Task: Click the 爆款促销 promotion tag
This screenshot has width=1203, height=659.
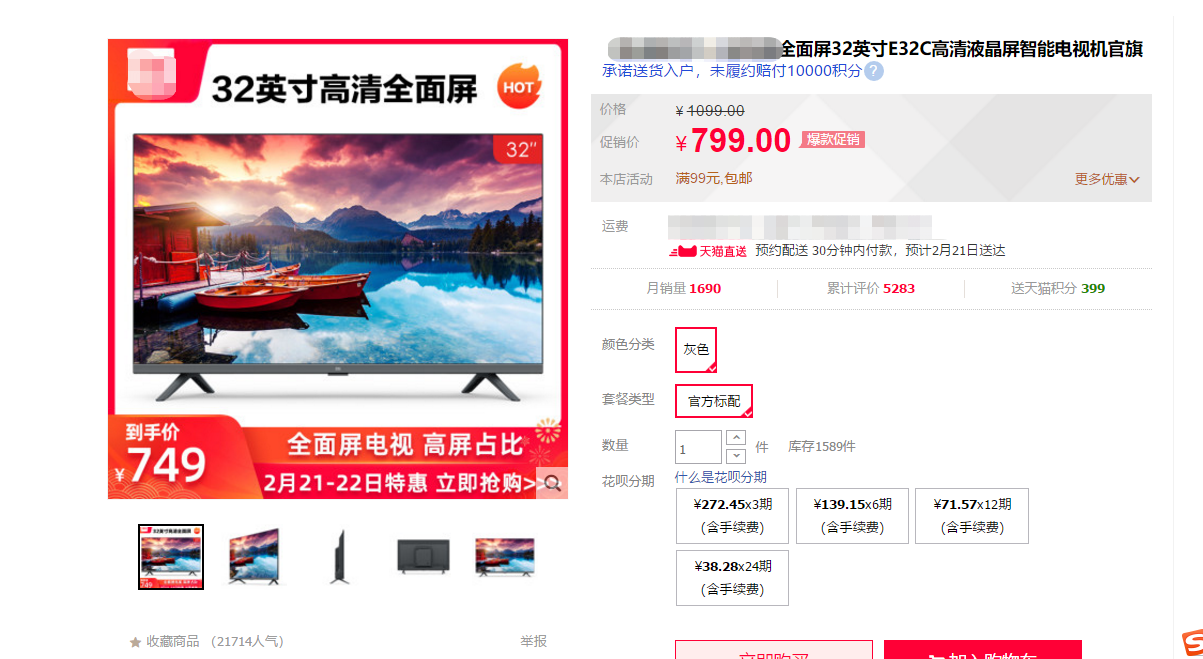Action: 833,140
